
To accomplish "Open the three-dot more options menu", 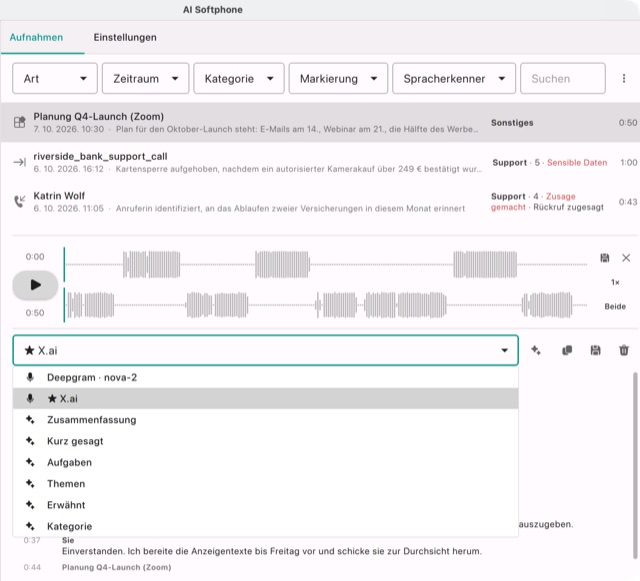I will [624, 78].
